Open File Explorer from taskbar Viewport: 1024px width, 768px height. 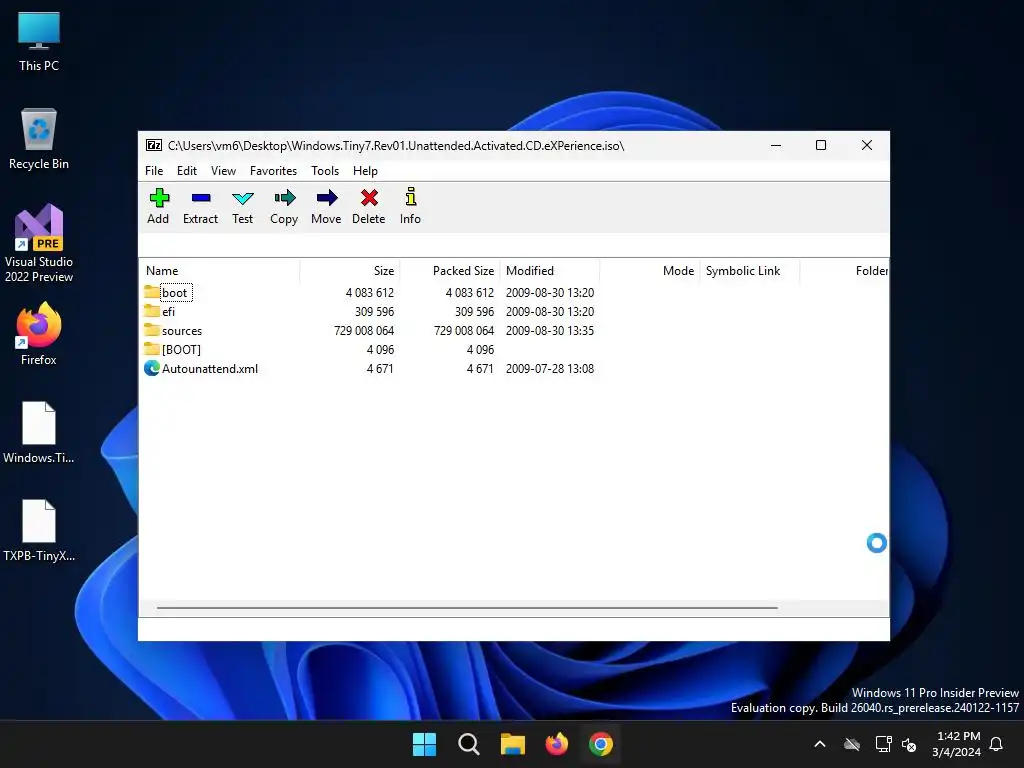pyautogui.click(x=513, y=744)
